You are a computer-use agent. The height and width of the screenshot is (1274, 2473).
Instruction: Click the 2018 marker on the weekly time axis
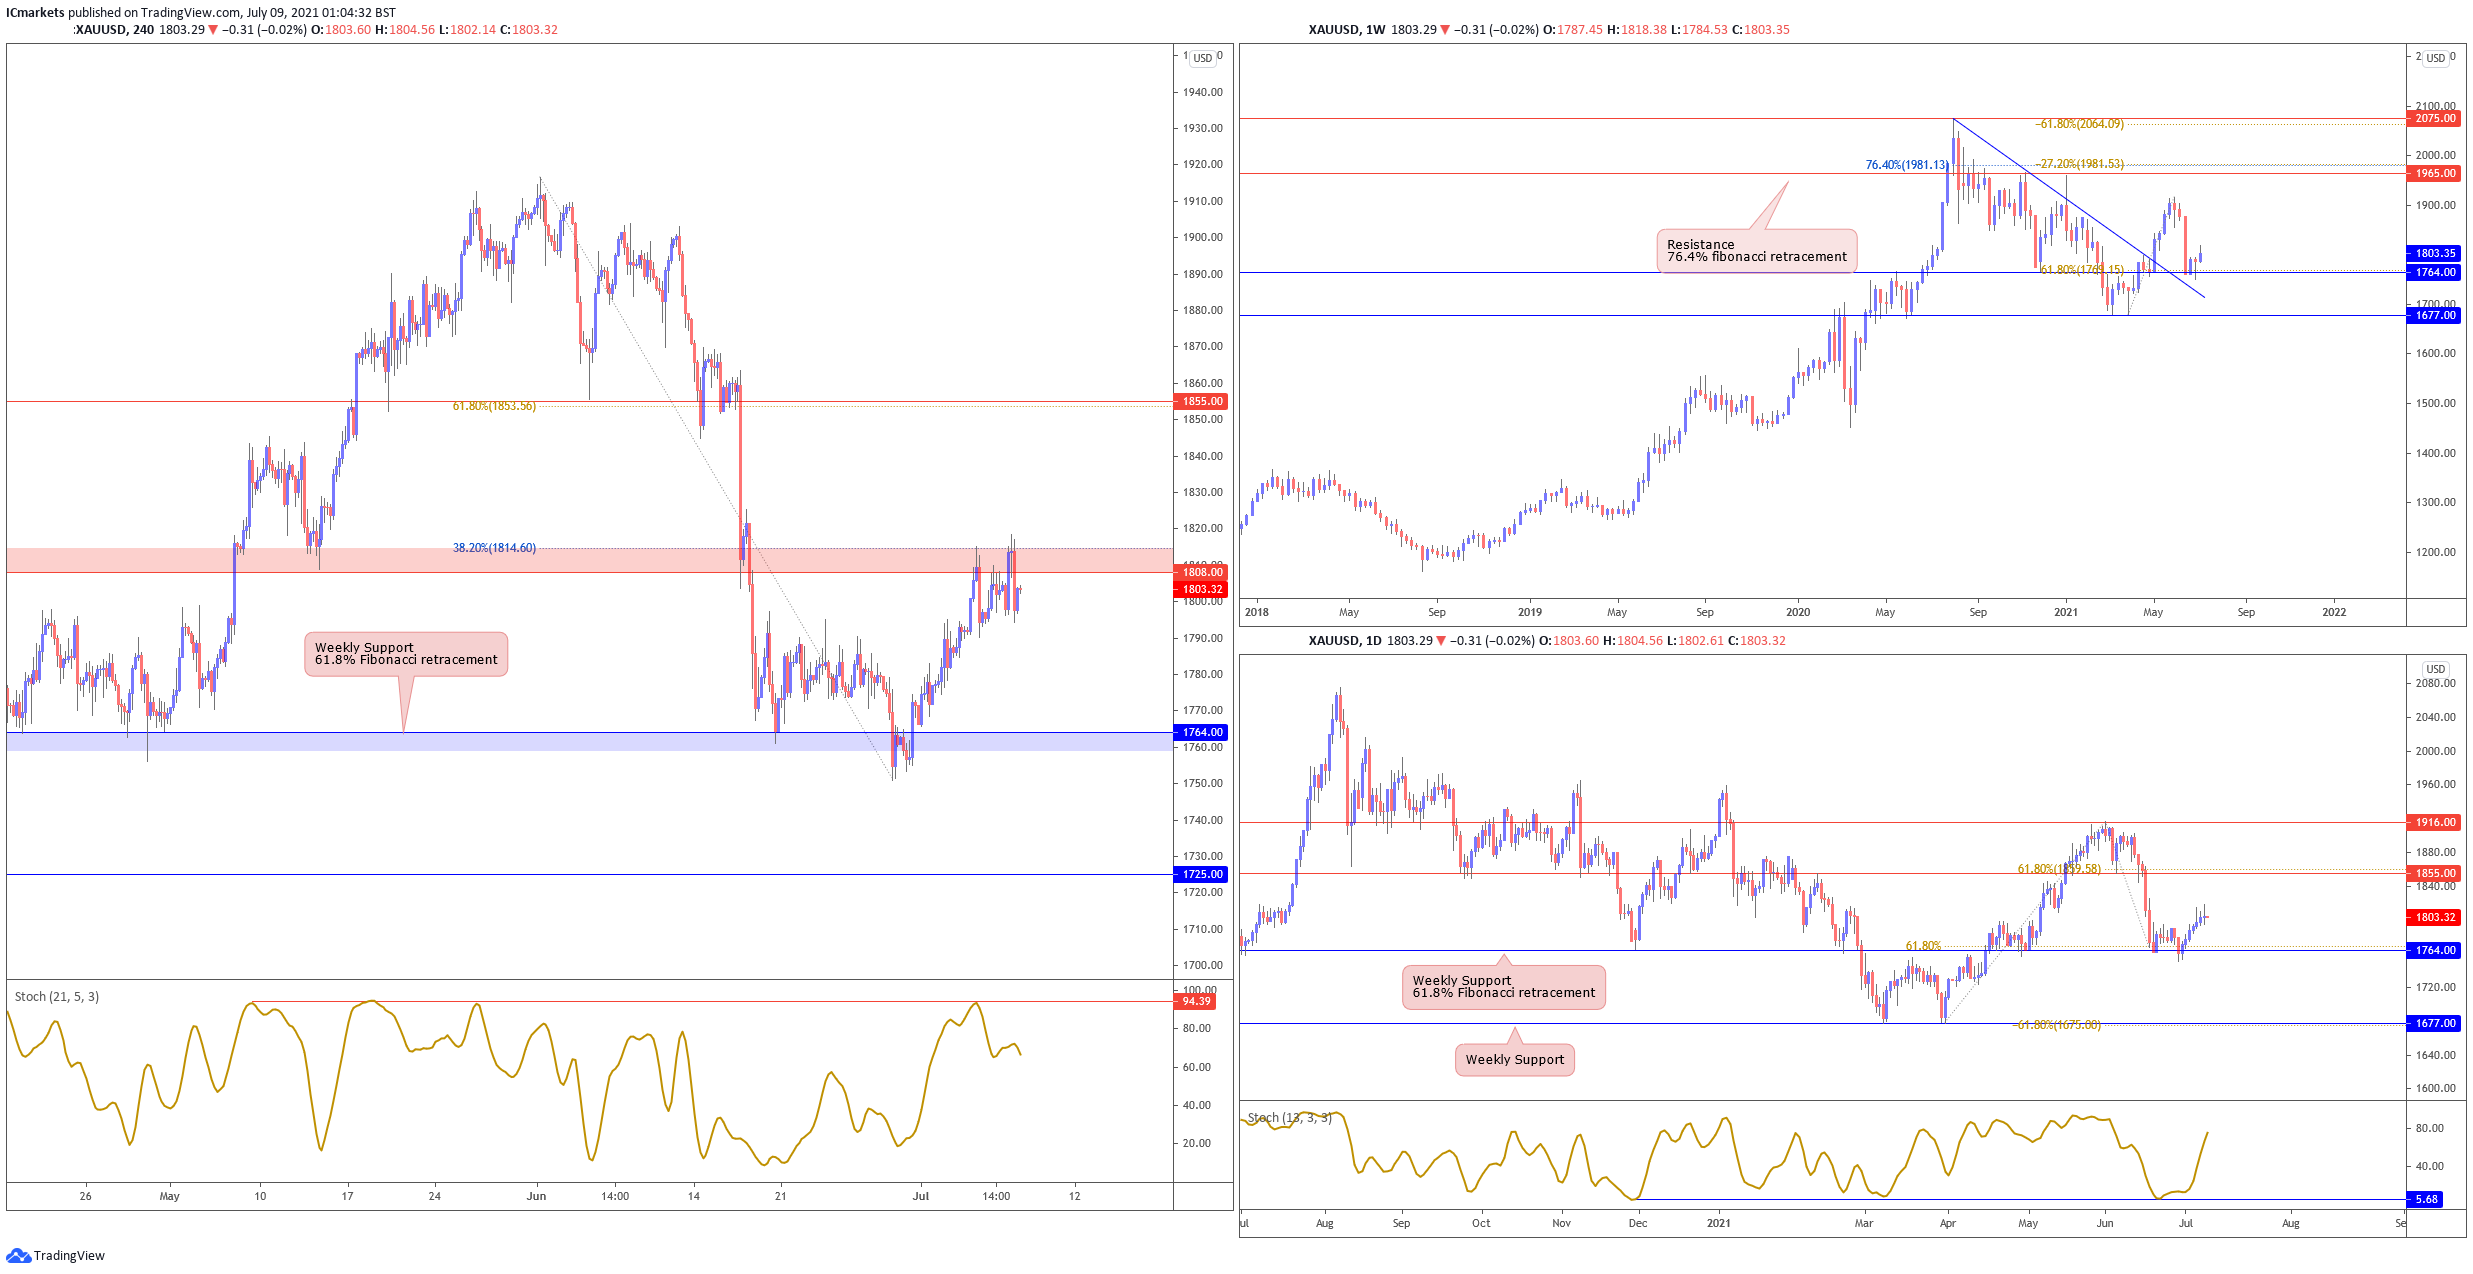tap(1257, 612)
